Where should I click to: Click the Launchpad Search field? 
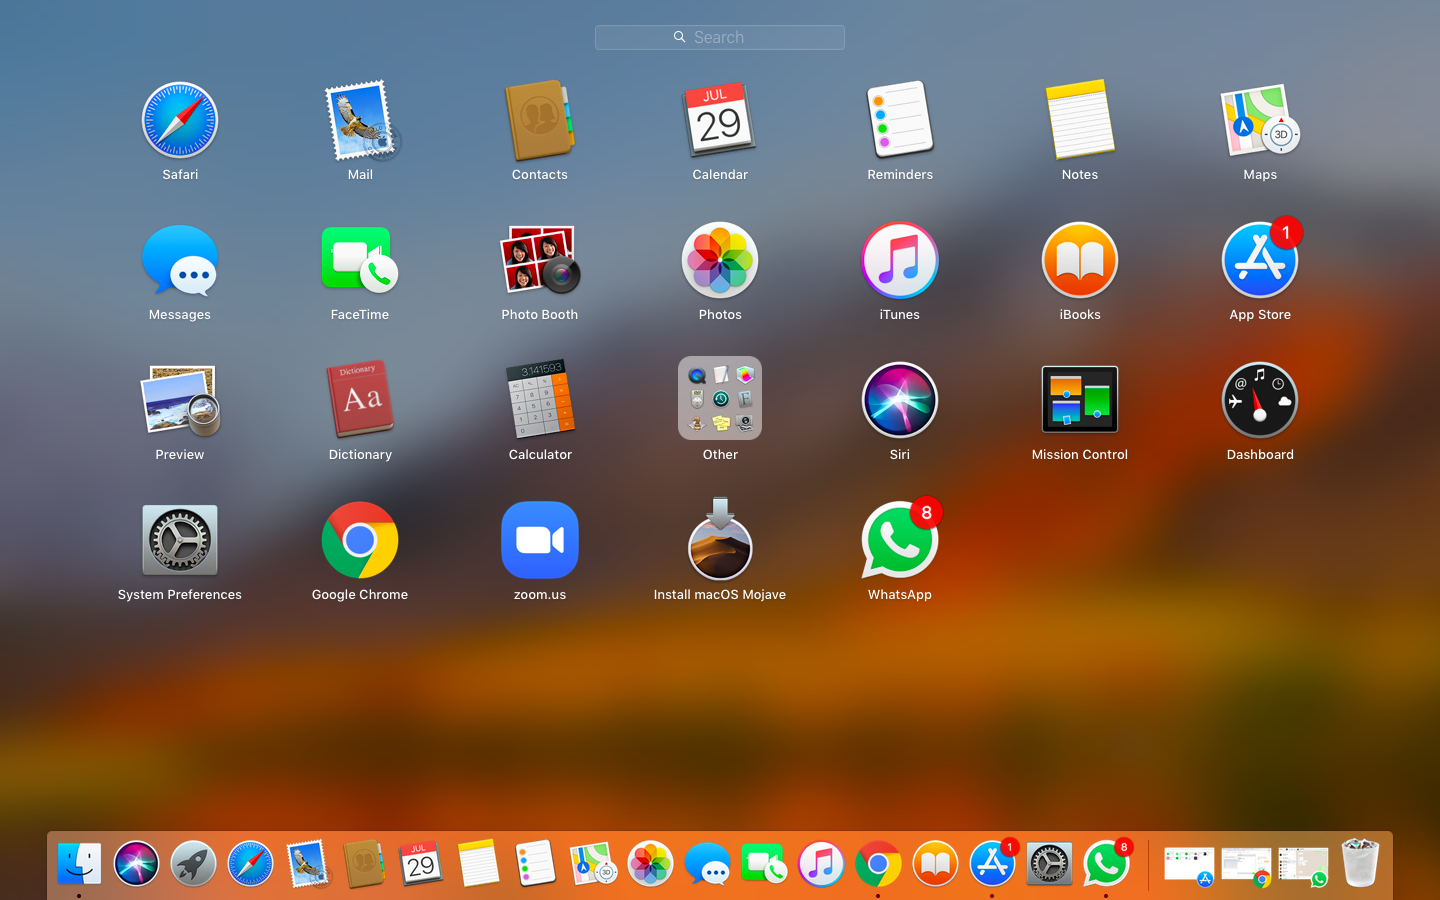tap(720, 37)
